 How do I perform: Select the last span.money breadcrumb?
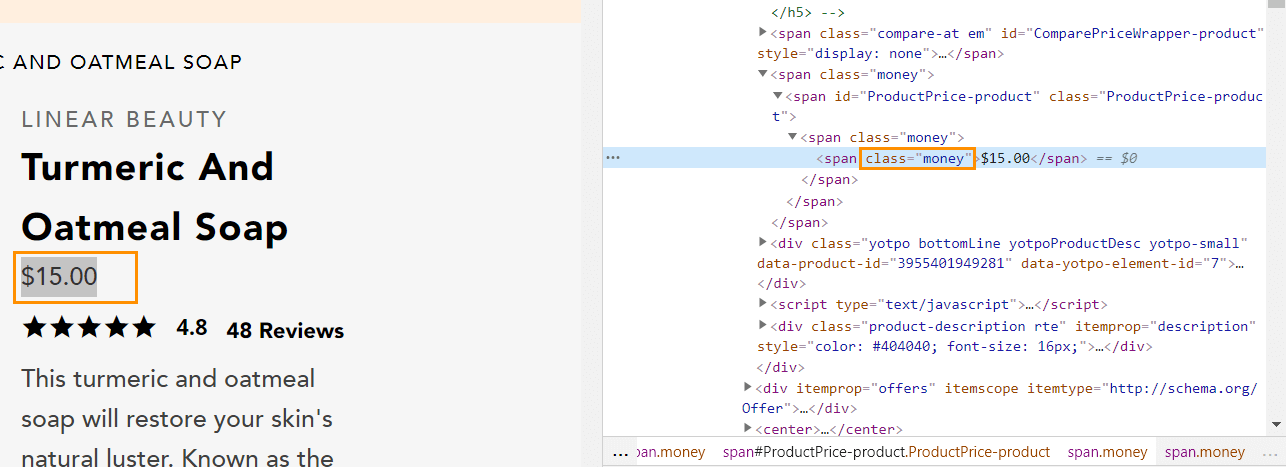click(x=1205, y=452)
